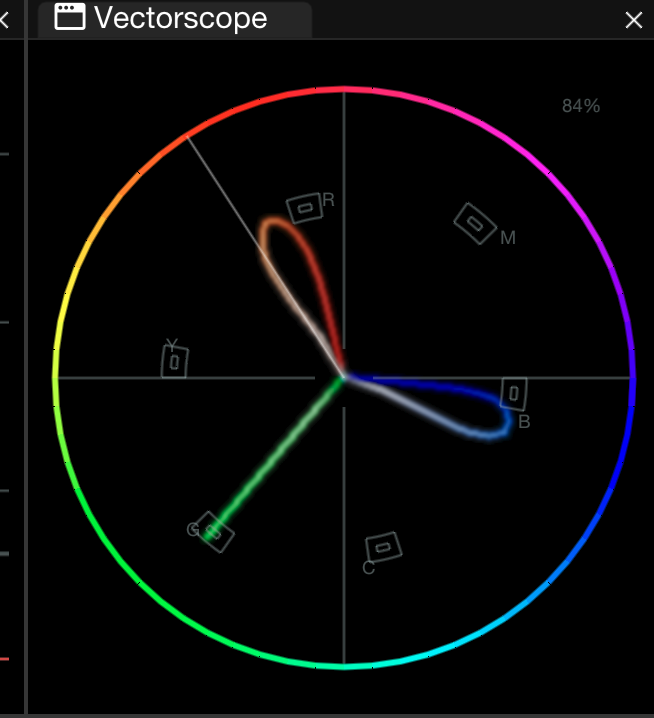Screen dimensions: 654x718
Task: Click the 84% zoom value
Action: pos(581,106)
